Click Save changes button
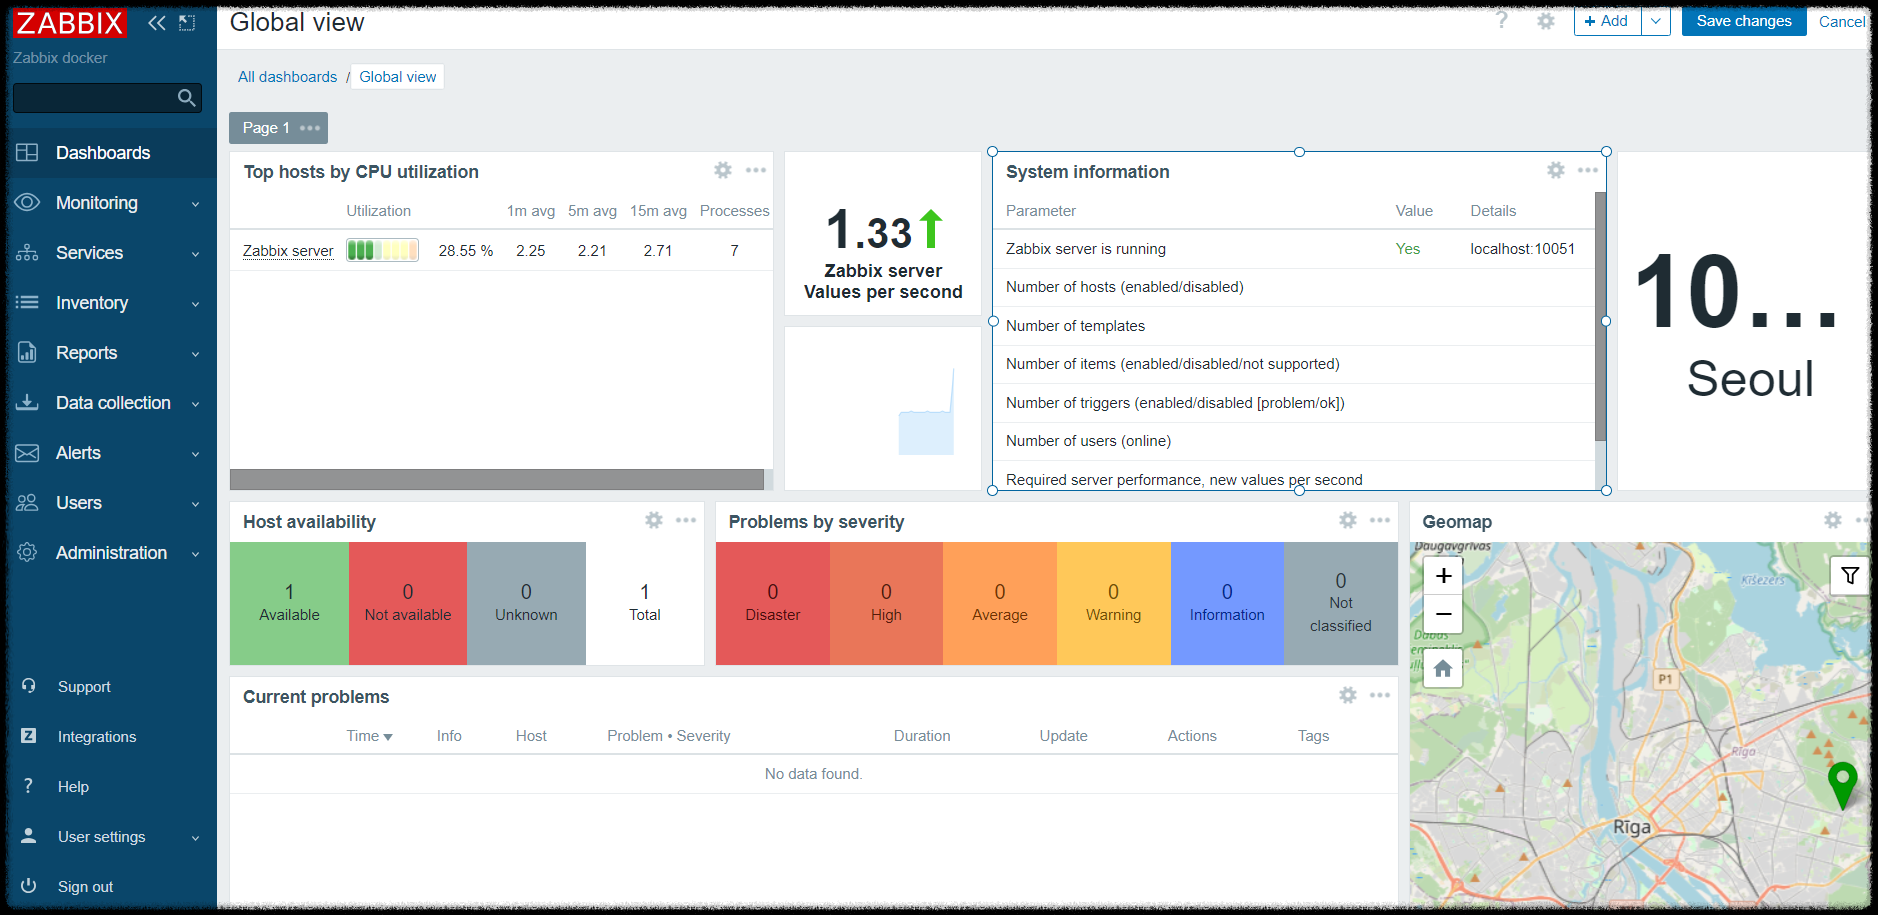This screenshot has height=915, width=1878. click(x=1744, y=21)
